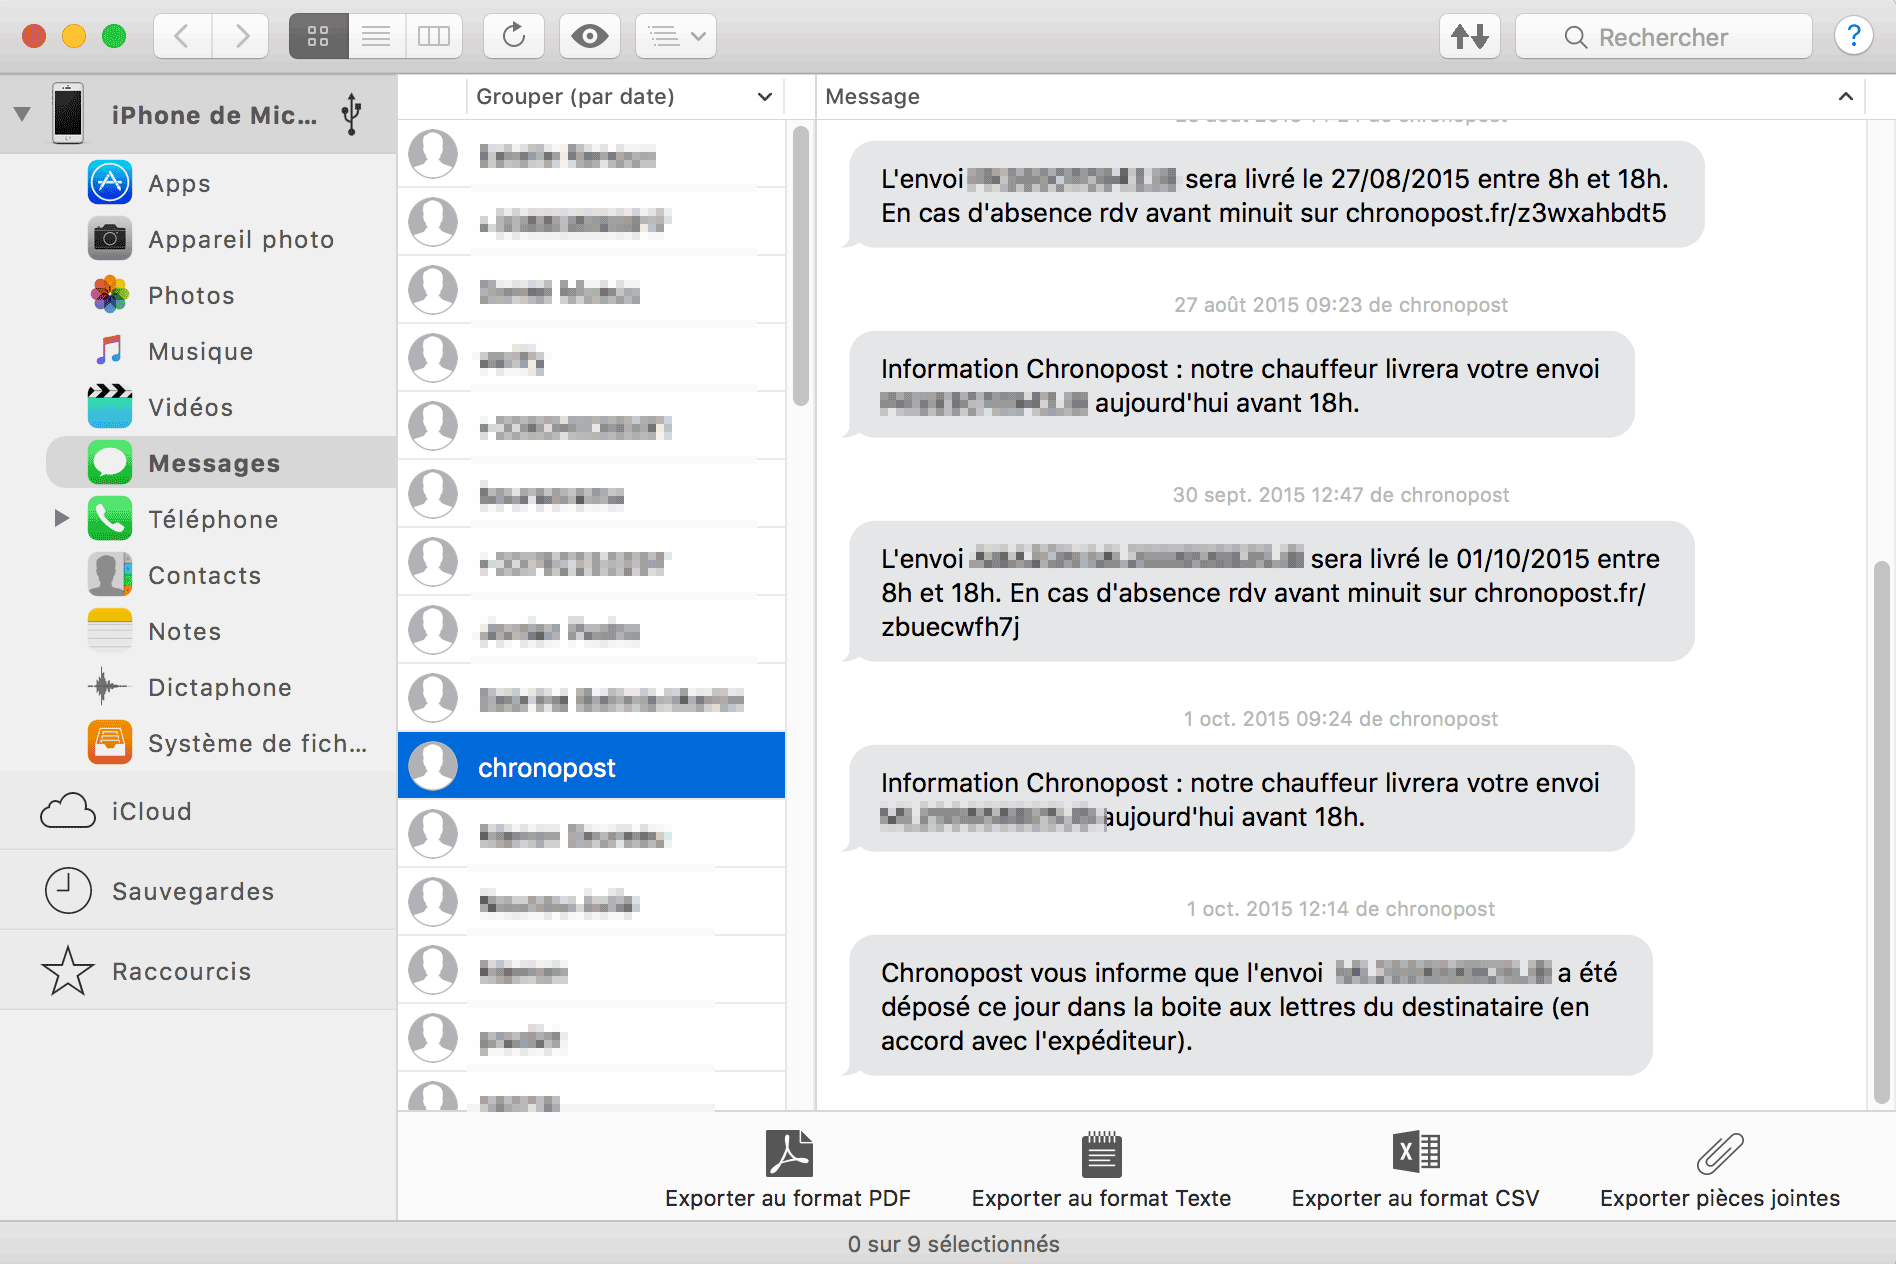Click the back navigation arrow
This screenshot has height=1264, width=1896.
182,37
